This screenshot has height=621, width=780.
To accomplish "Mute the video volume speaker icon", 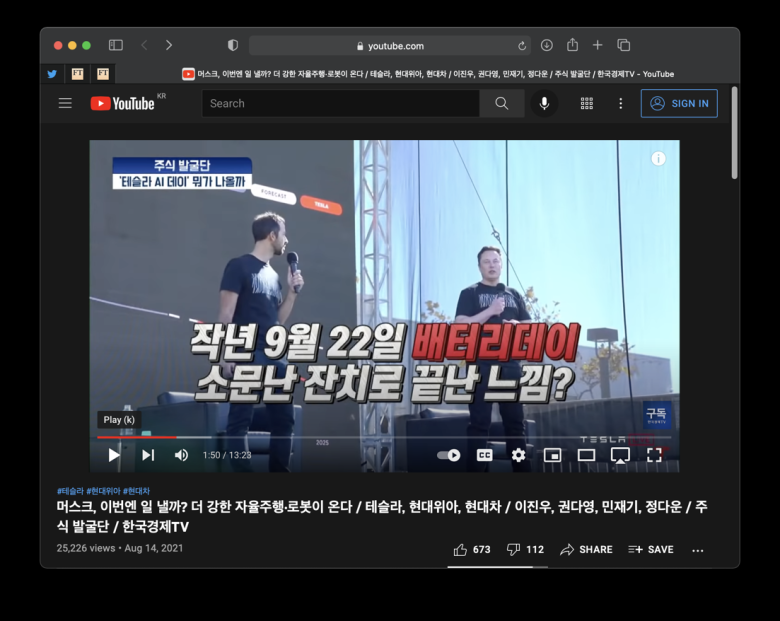I will tap(181, 455).
